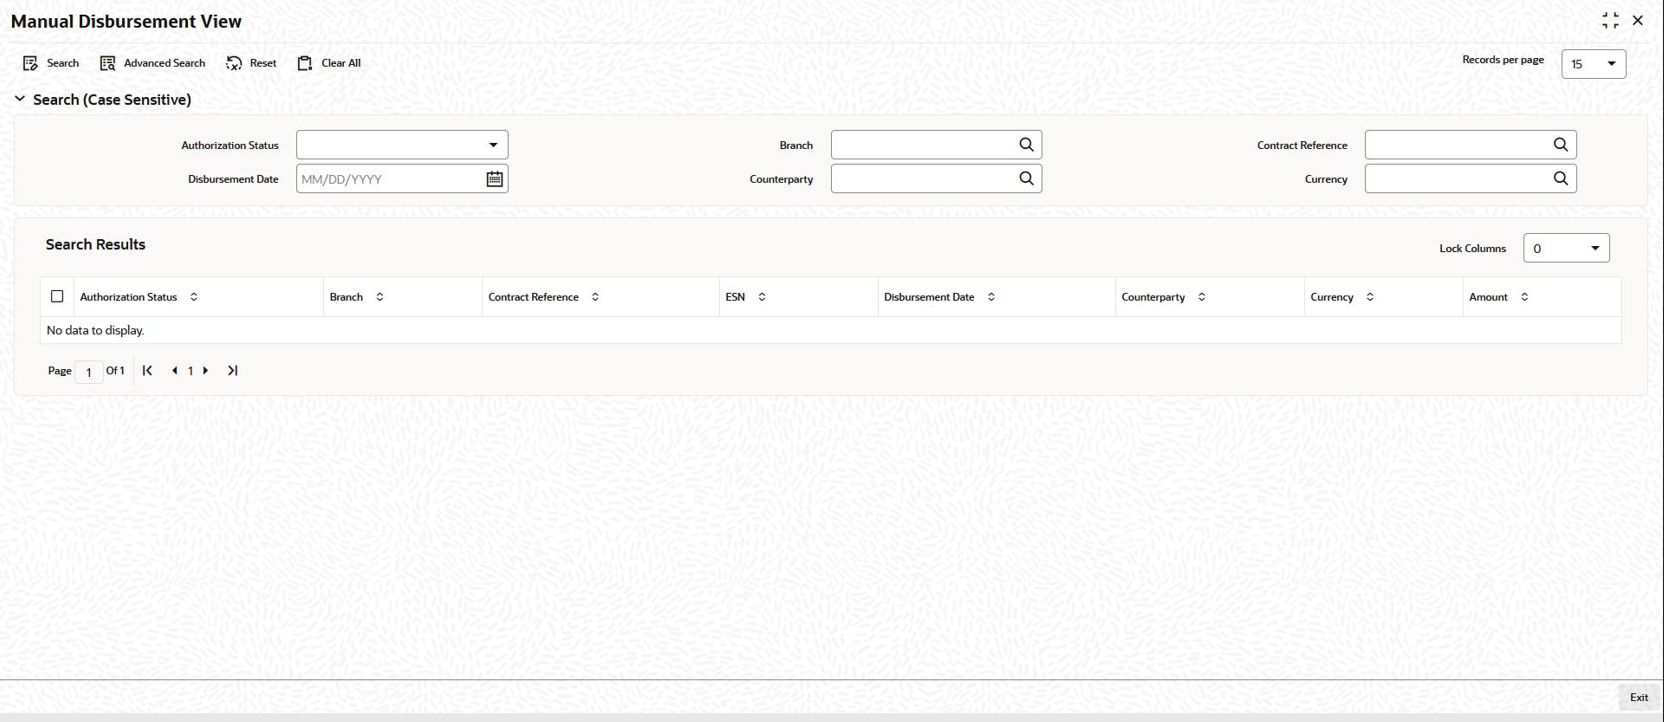1664x722 pixels.
Task: Open the Counterparty lookup search icon
Action: tap(1026, 179)
